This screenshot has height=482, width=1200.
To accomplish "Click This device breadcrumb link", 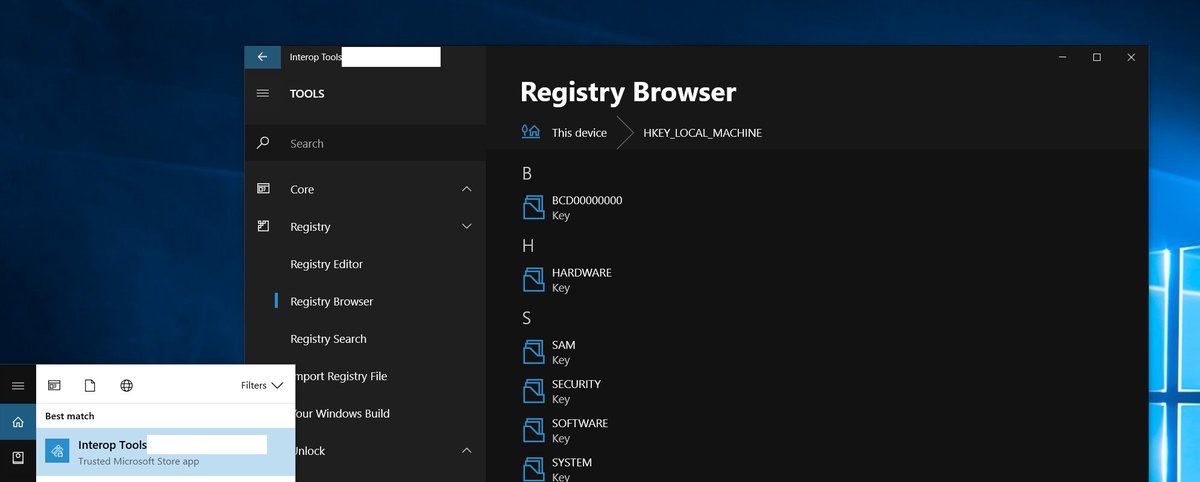I will pos(579,132).
